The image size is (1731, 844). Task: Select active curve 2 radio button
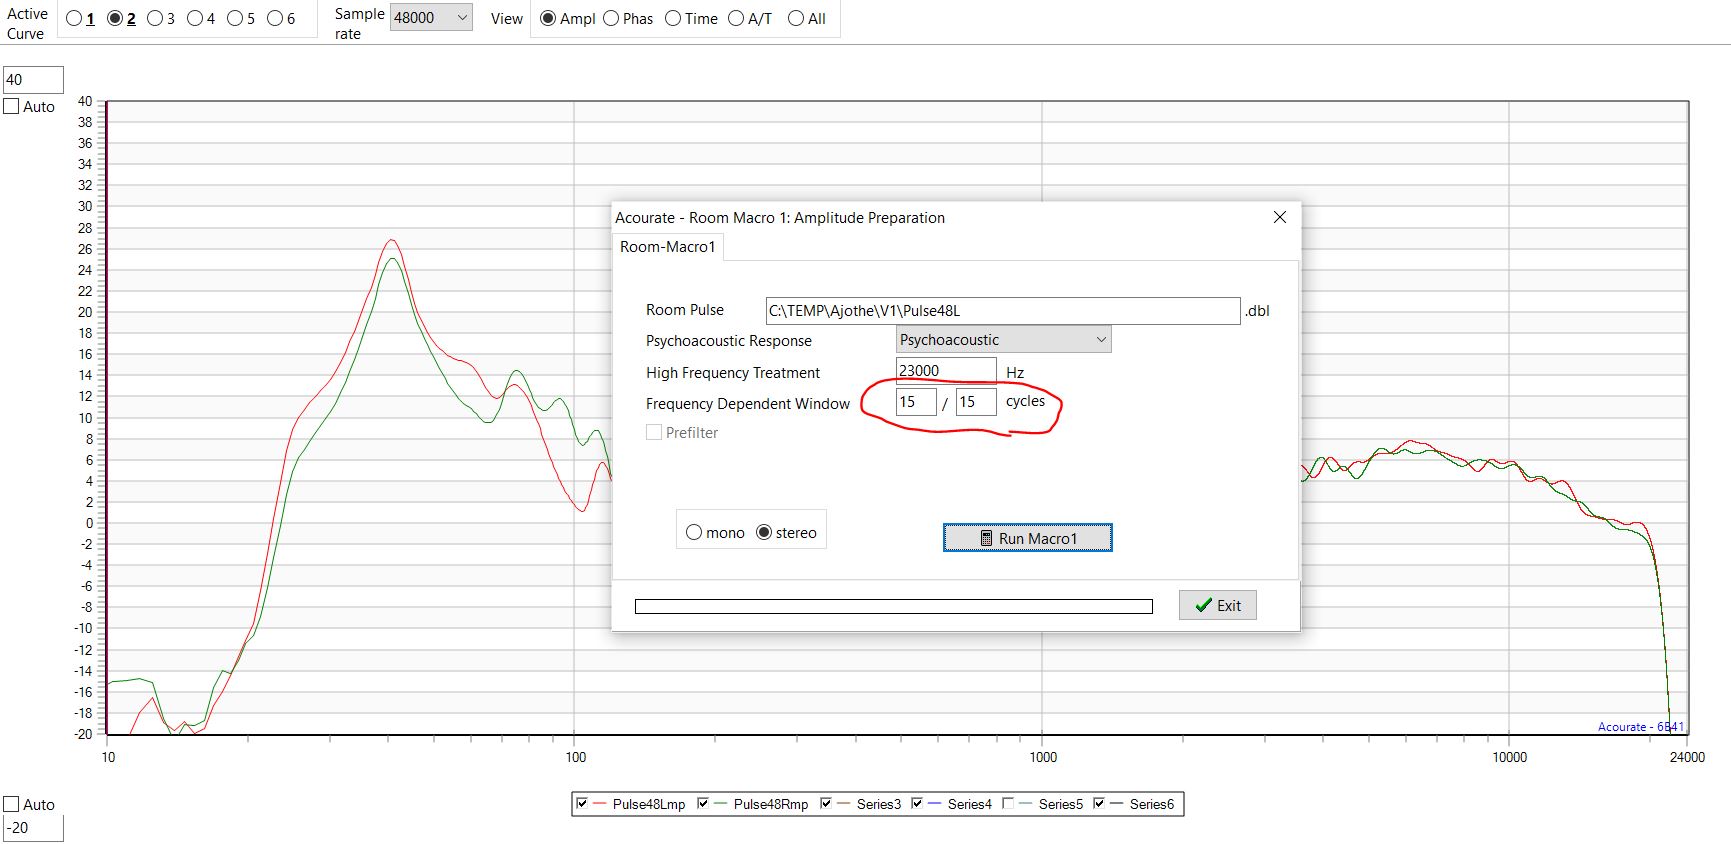pyautogui.click(x=115, y=18)
